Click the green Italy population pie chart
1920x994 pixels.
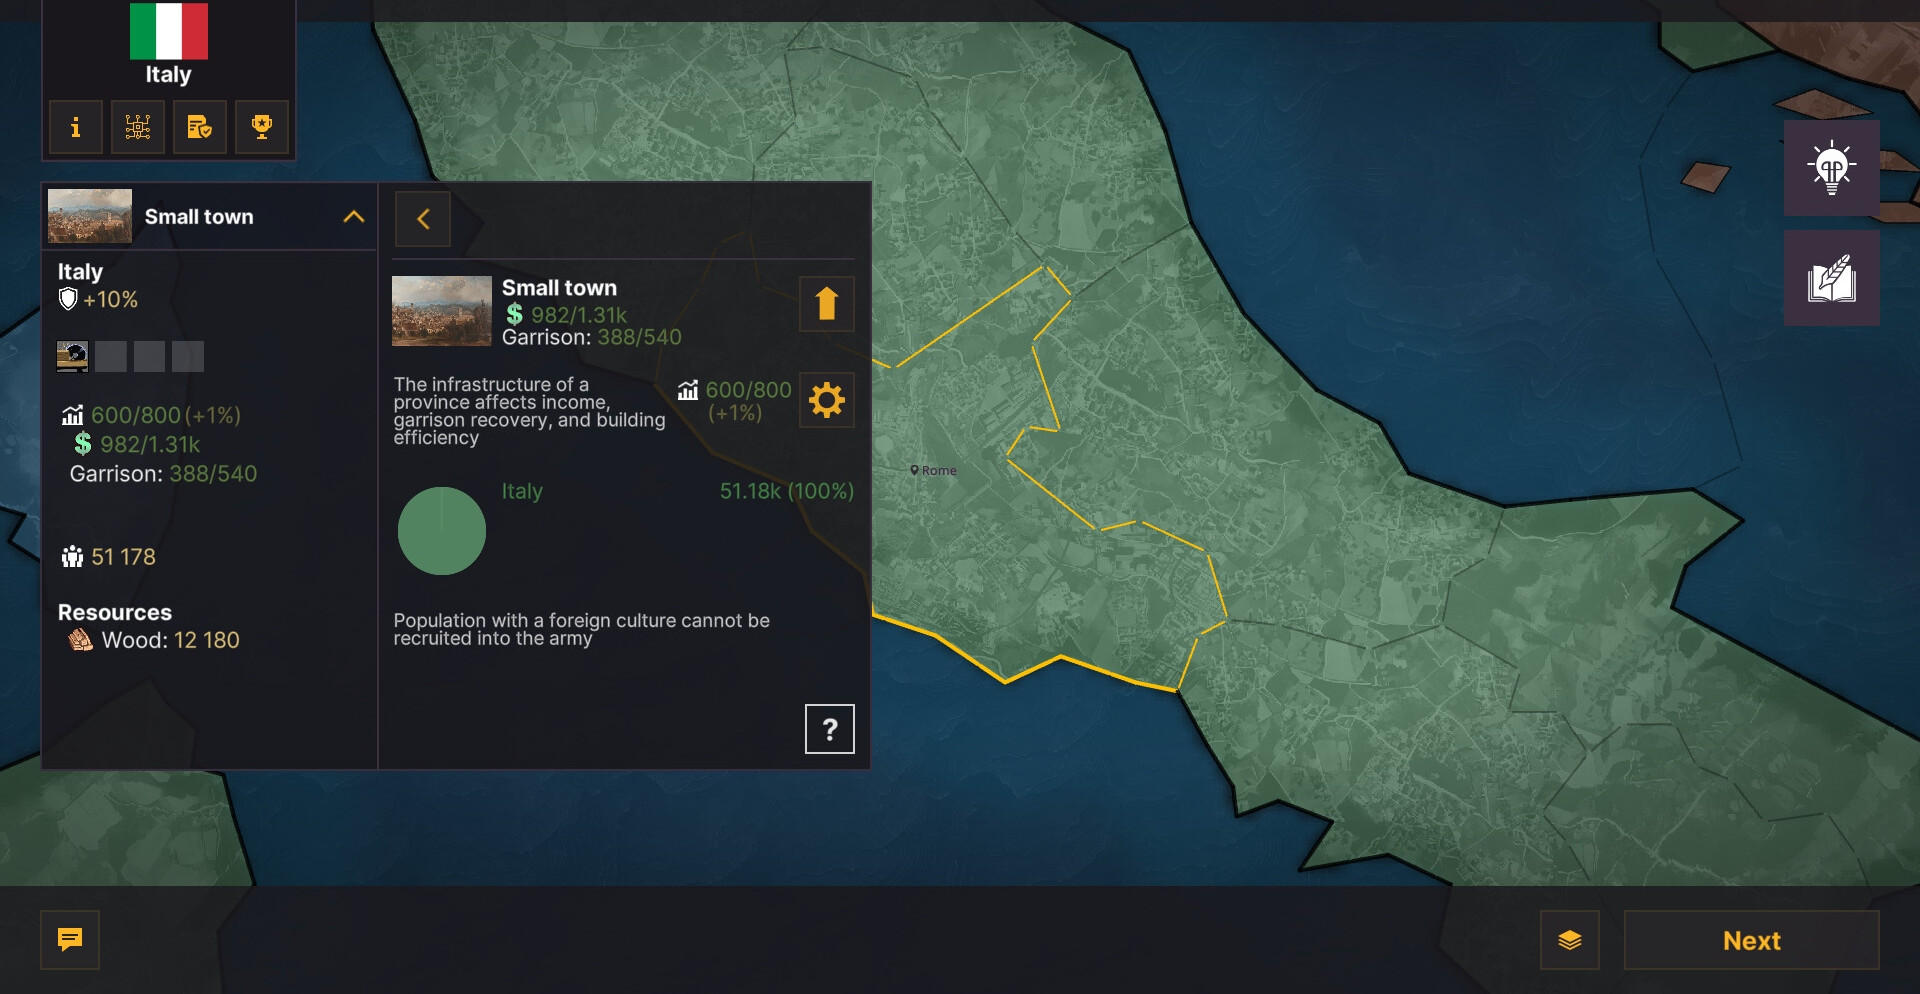[x=442, y=531]
